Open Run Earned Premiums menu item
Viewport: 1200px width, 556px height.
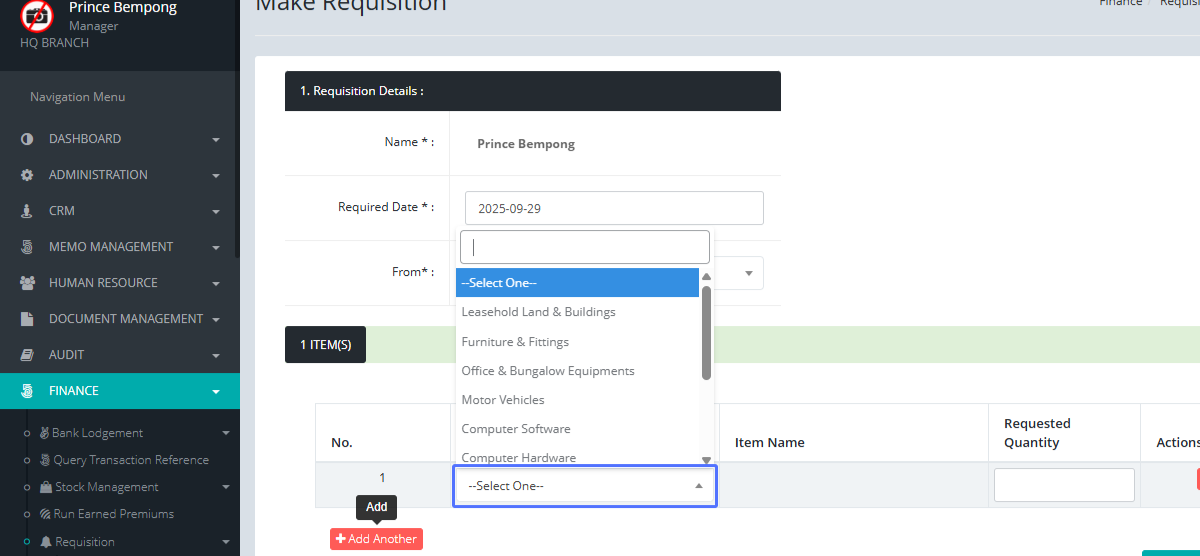113,514
